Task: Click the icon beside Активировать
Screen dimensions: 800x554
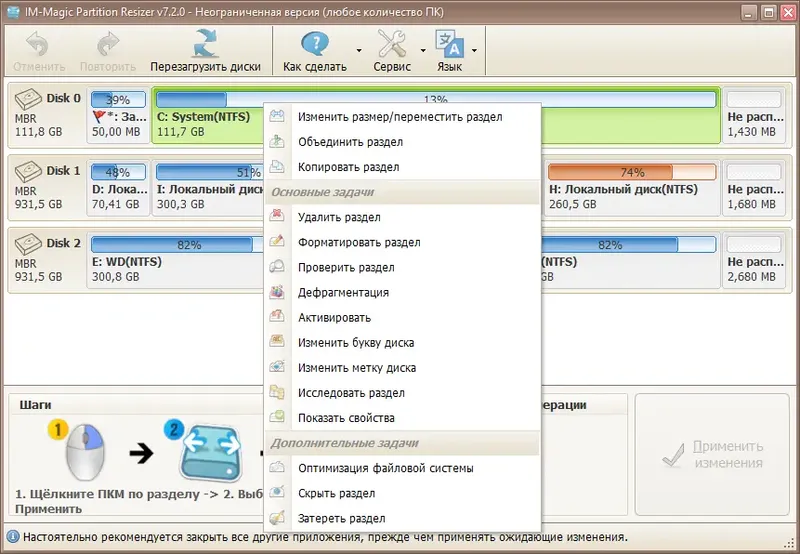Action: click(277, 316)
